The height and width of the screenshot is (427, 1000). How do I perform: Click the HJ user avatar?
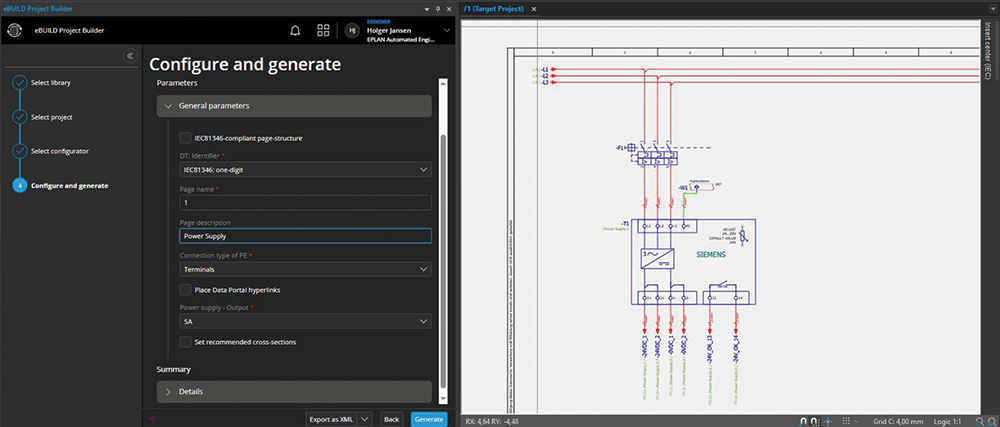tap(352, 31)
